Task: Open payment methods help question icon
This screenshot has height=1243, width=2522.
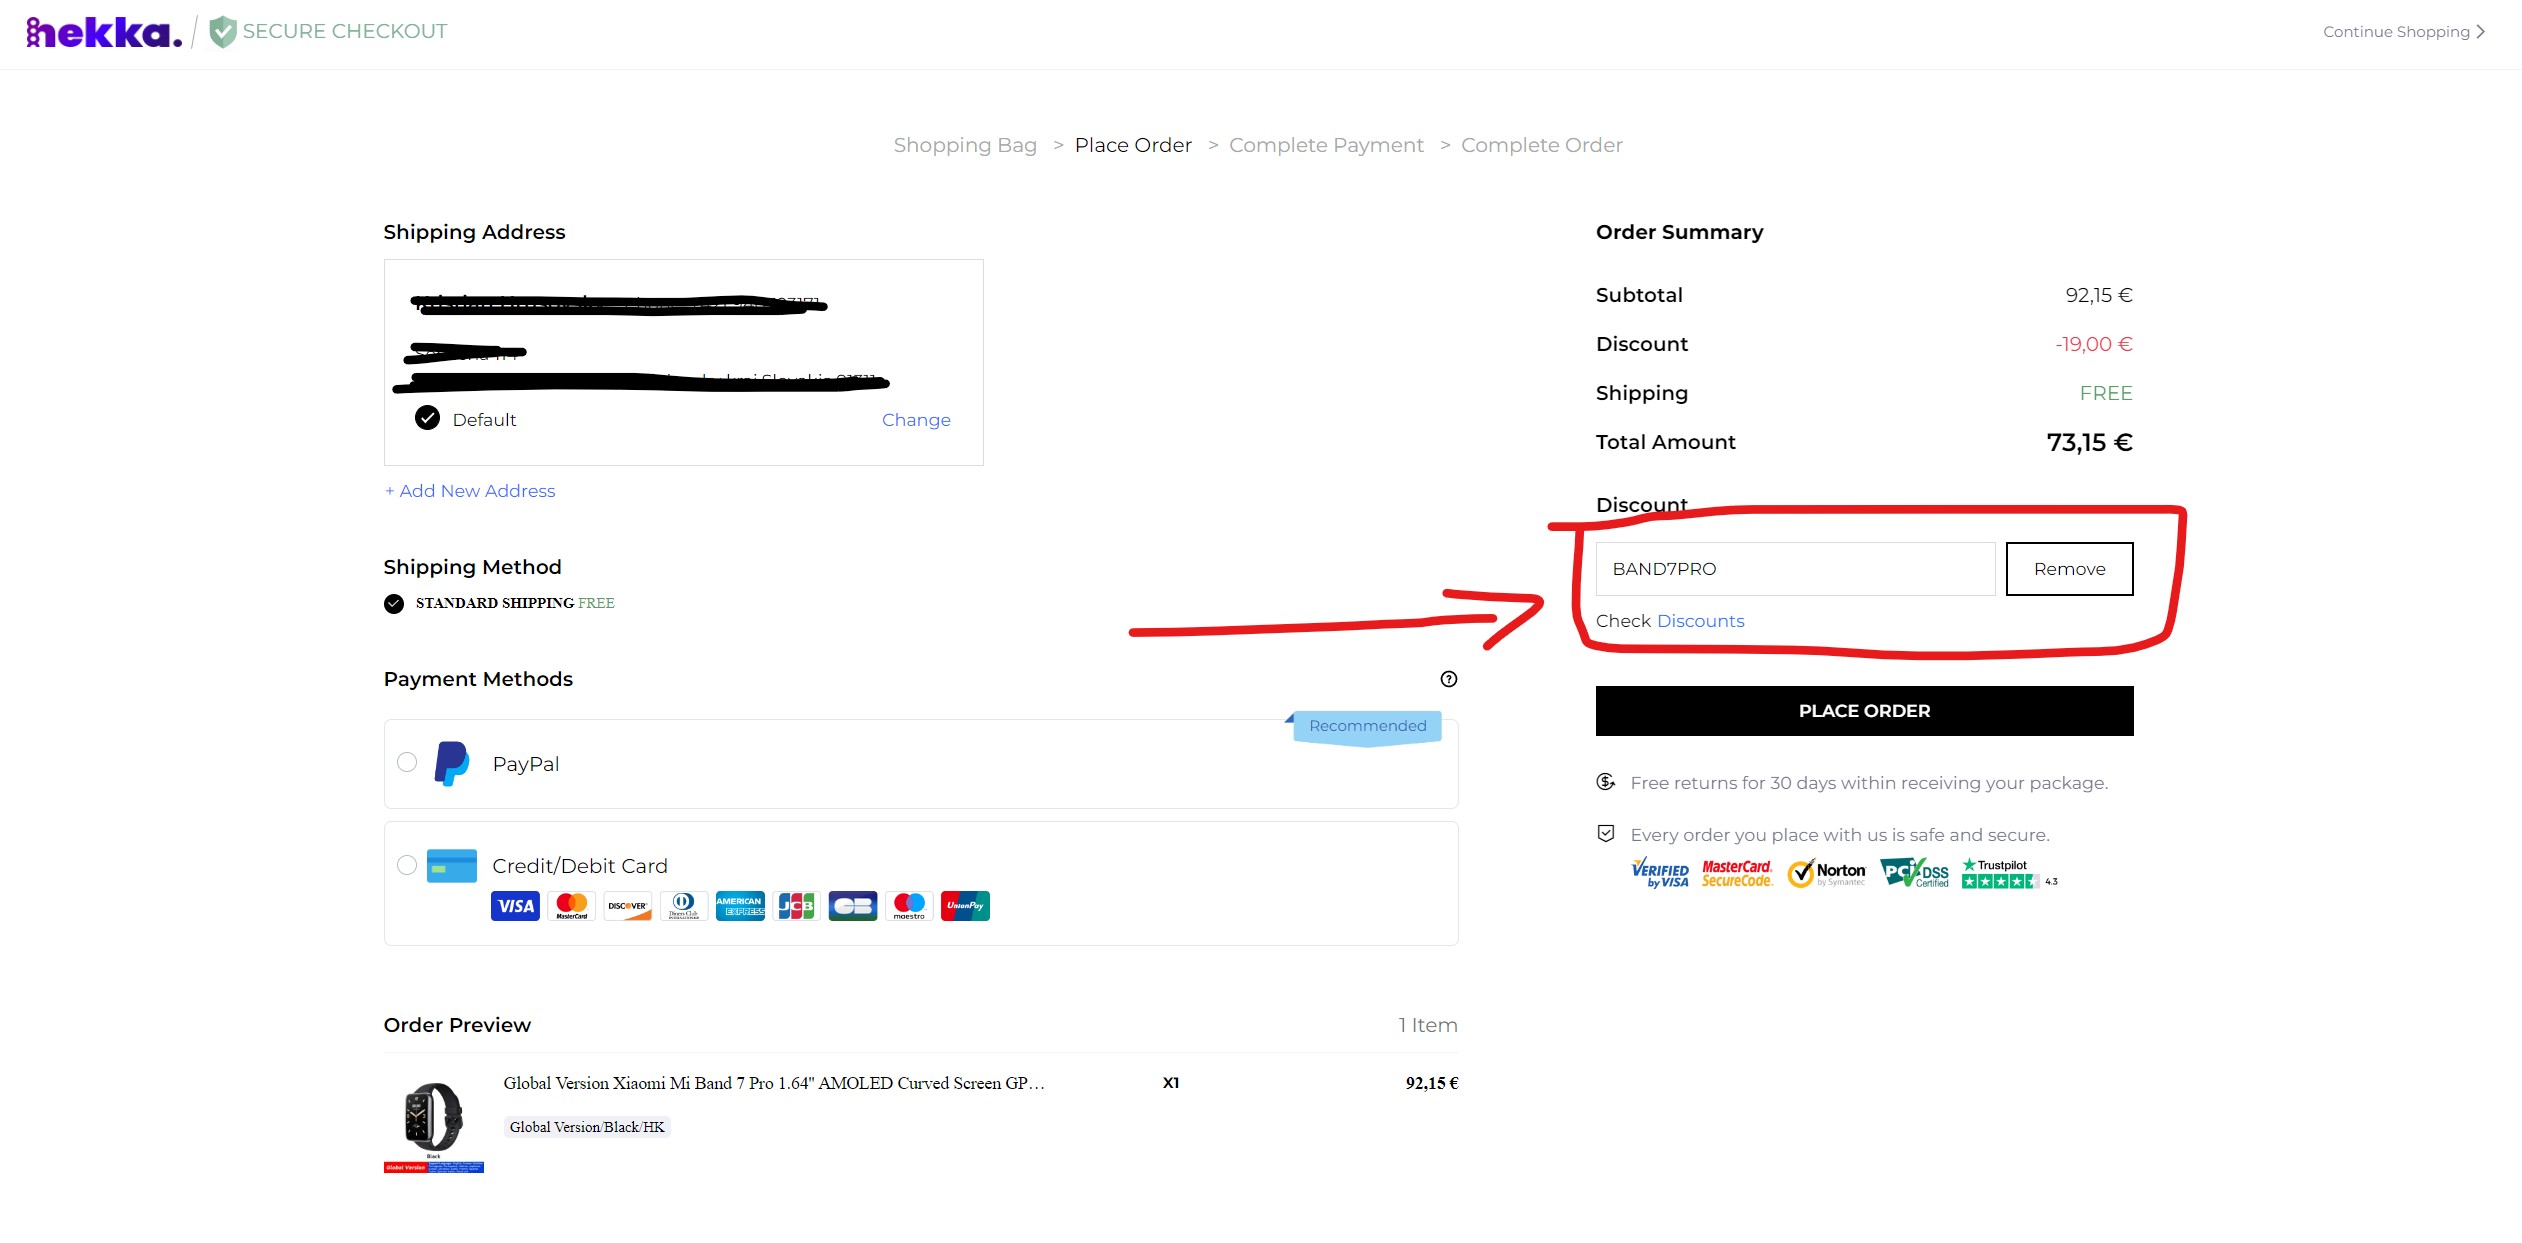Action: (x=1448, y=679)
